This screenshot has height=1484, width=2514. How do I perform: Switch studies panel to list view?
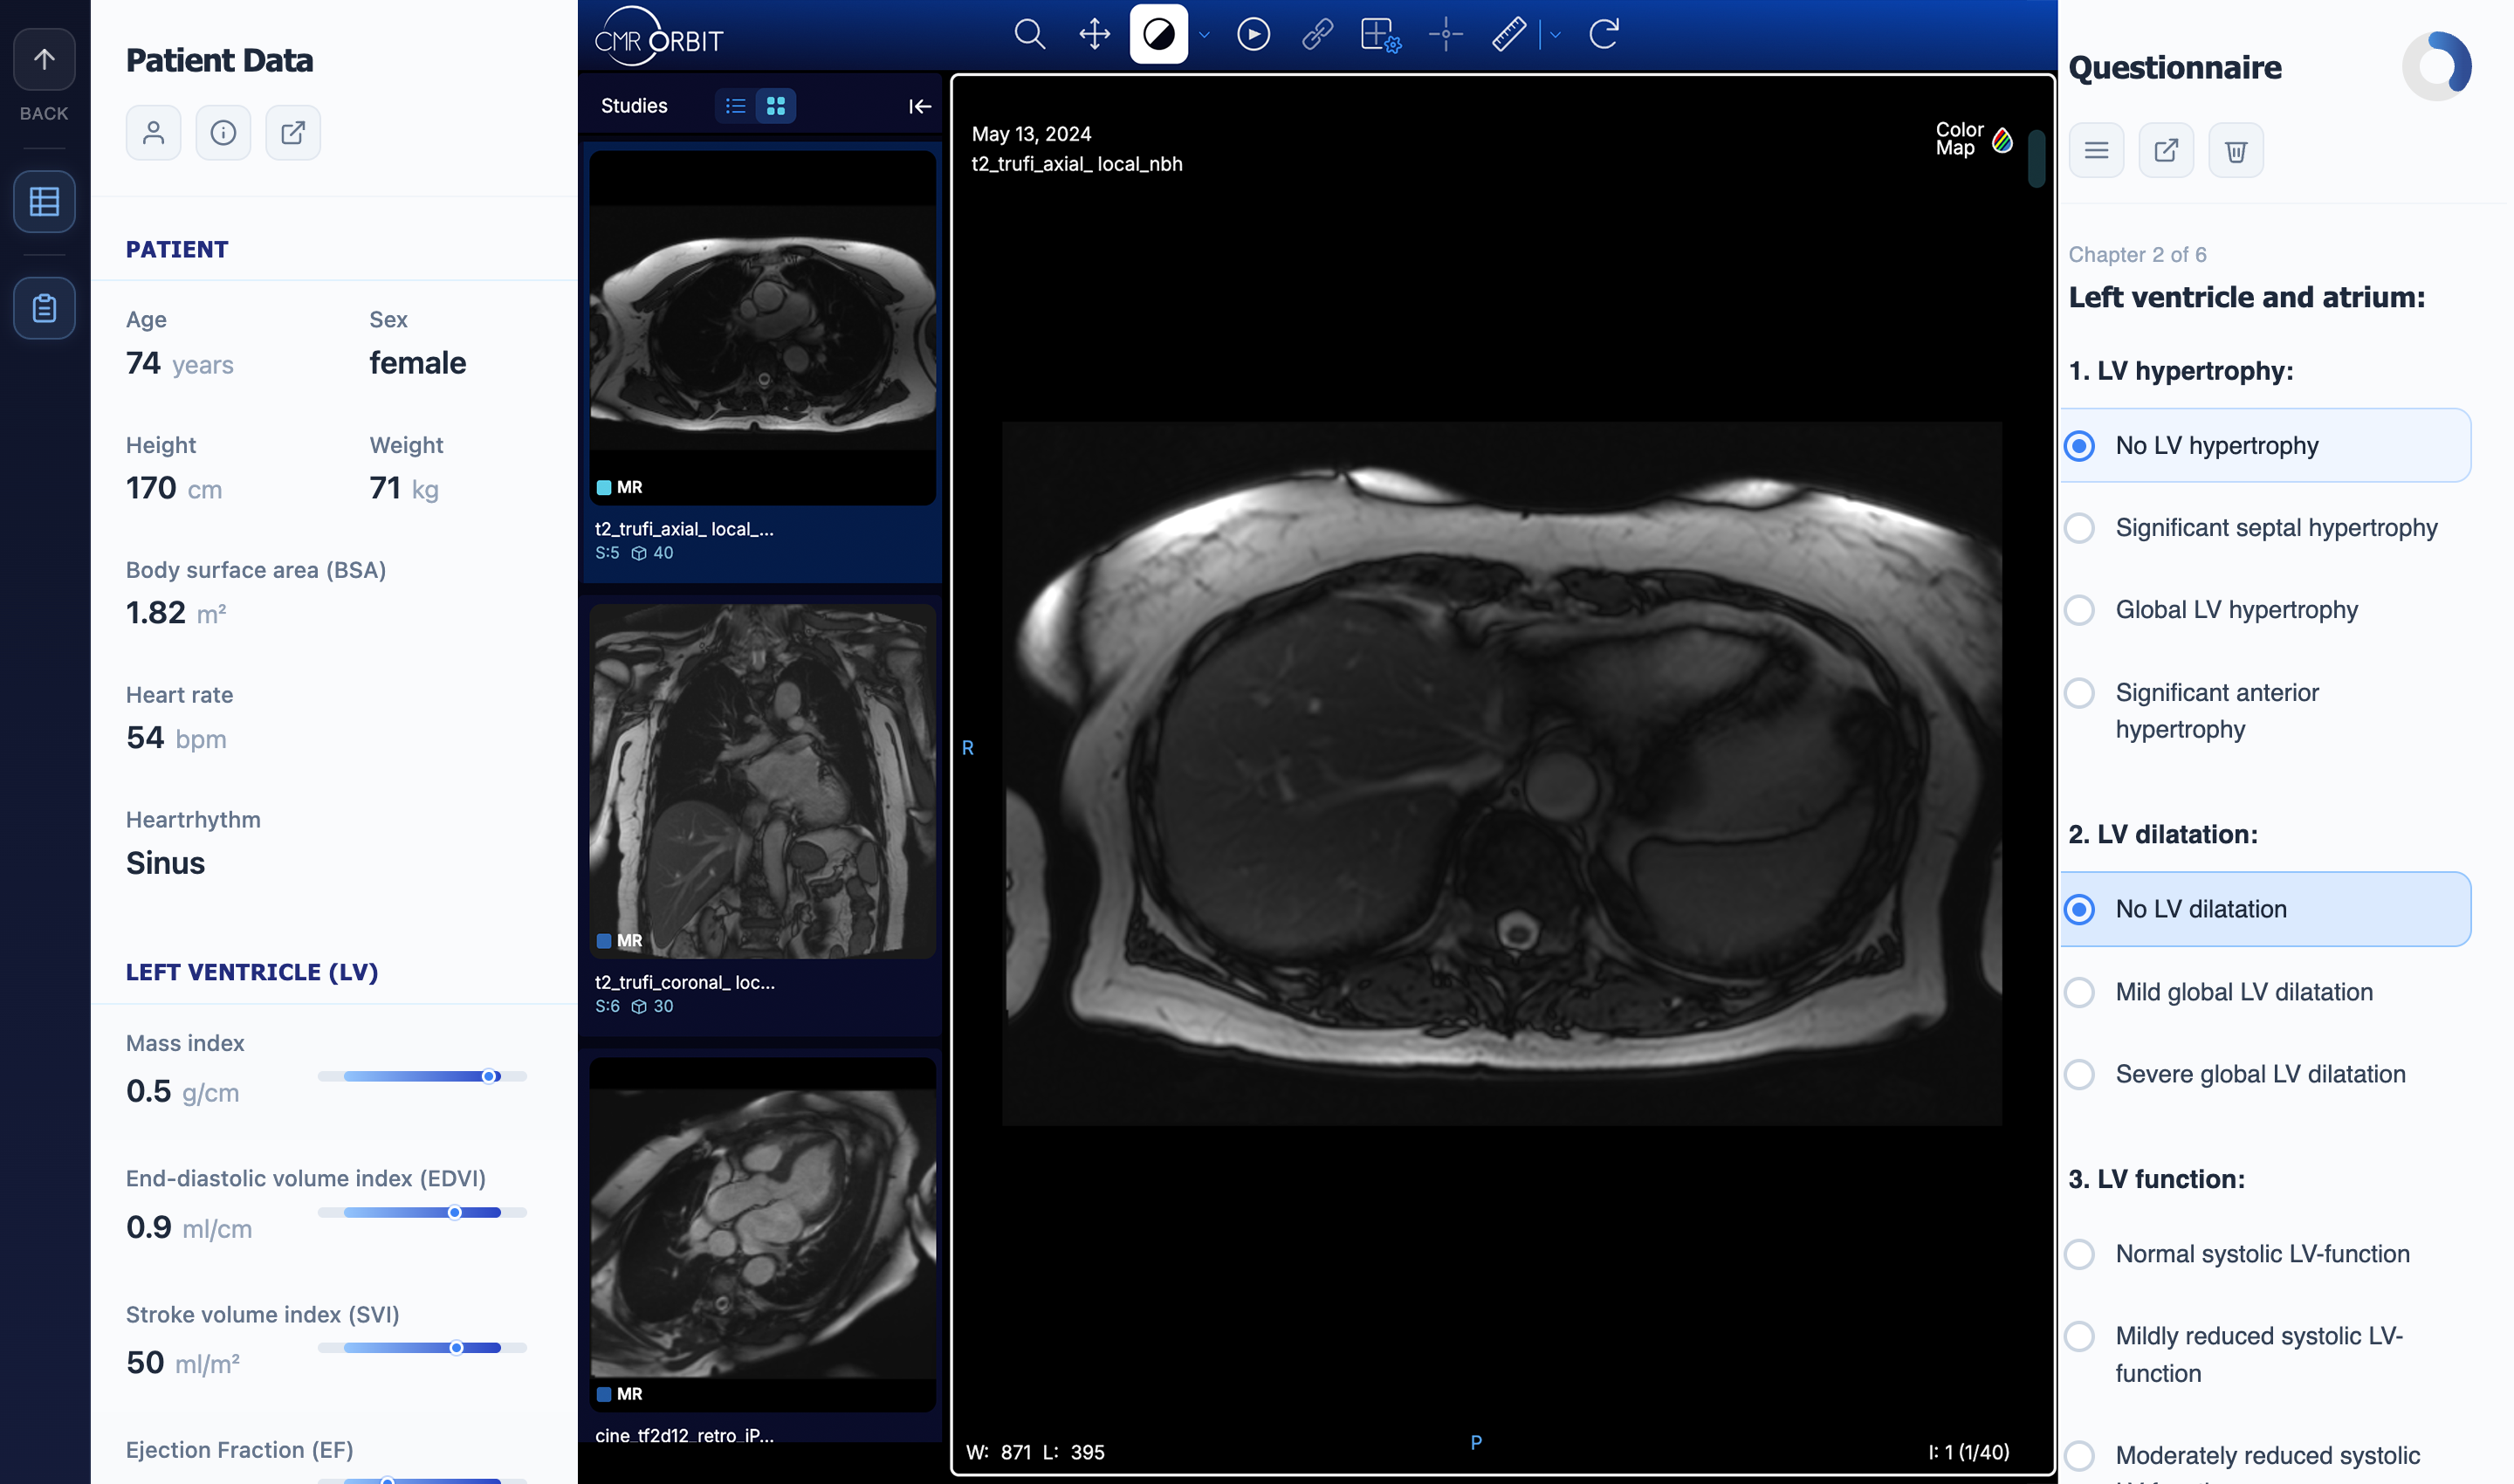click(x=734, y=105)
